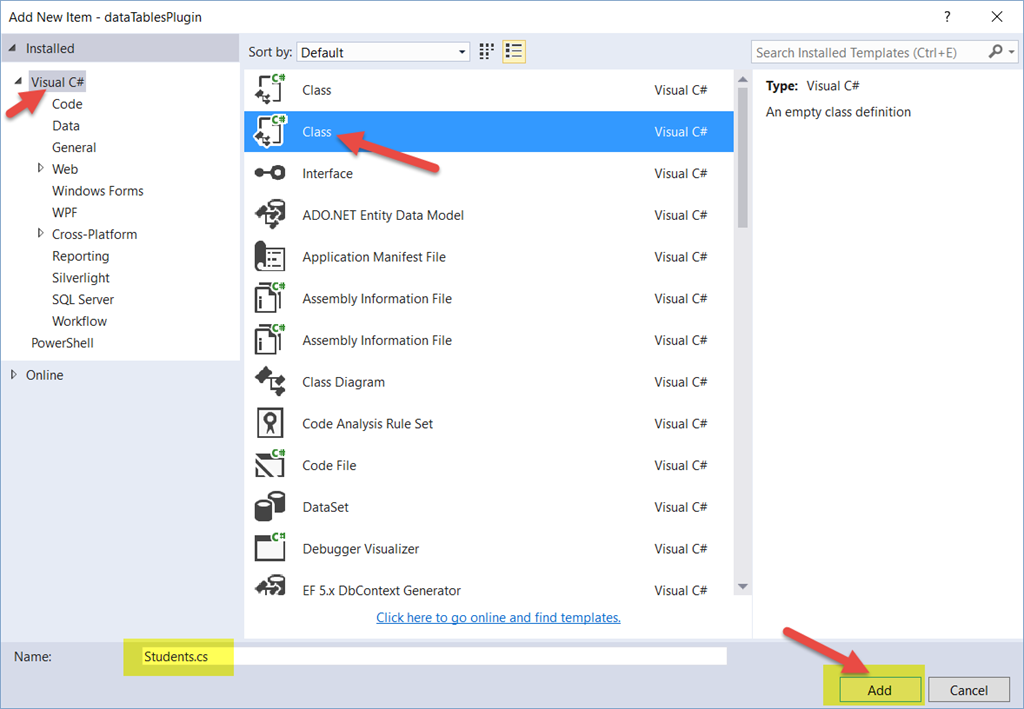Open the search options dropdown arrow
The height and width of the screenshot is (709, 1024).
(1012, 52)
